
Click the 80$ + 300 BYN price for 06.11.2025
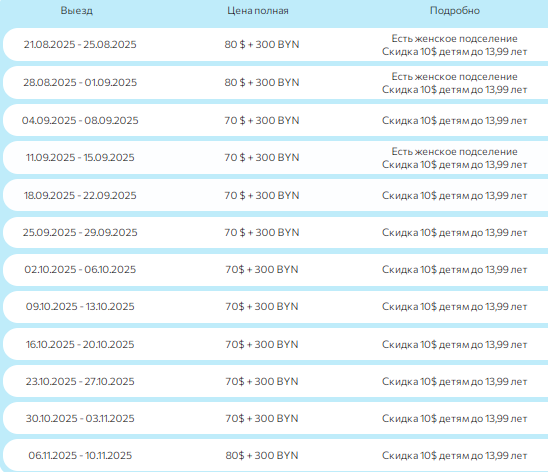pyautogui.click(x=262, y=455)
